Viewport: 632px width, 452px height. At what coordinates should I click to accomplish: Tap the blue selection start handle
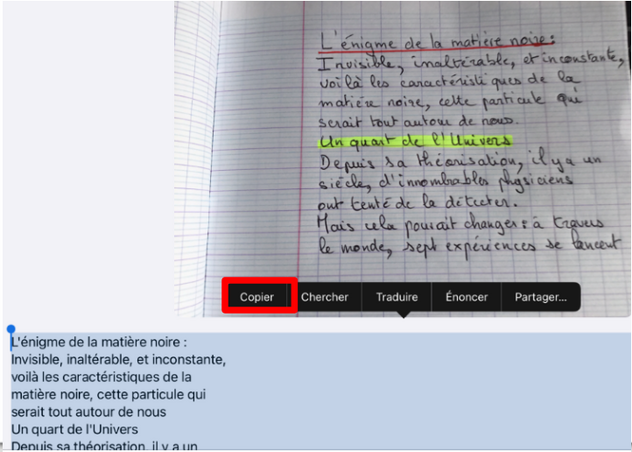coord(11,330)
